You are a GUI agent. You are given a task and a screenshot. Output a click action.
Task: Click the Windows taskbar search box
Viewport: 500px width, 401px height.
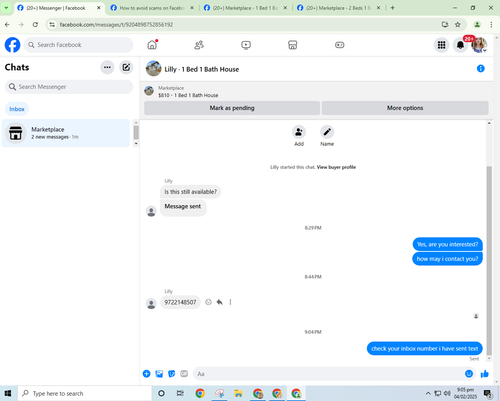coord(84,393)
